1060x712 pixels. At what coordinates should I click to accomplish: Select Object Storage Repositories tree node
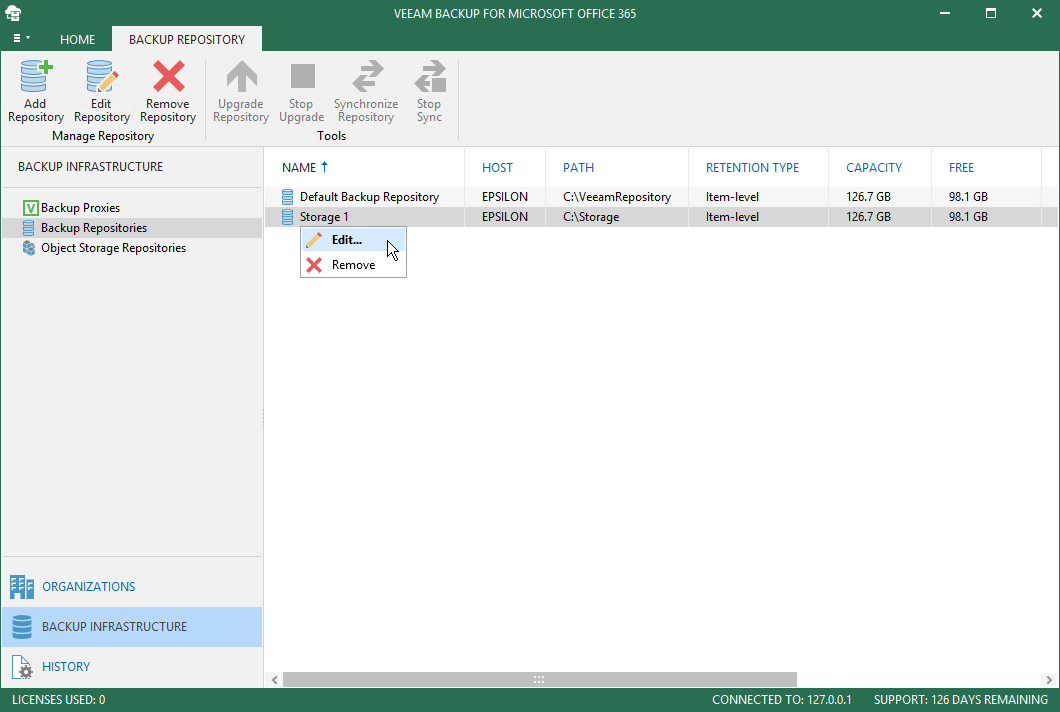[114, 247]
